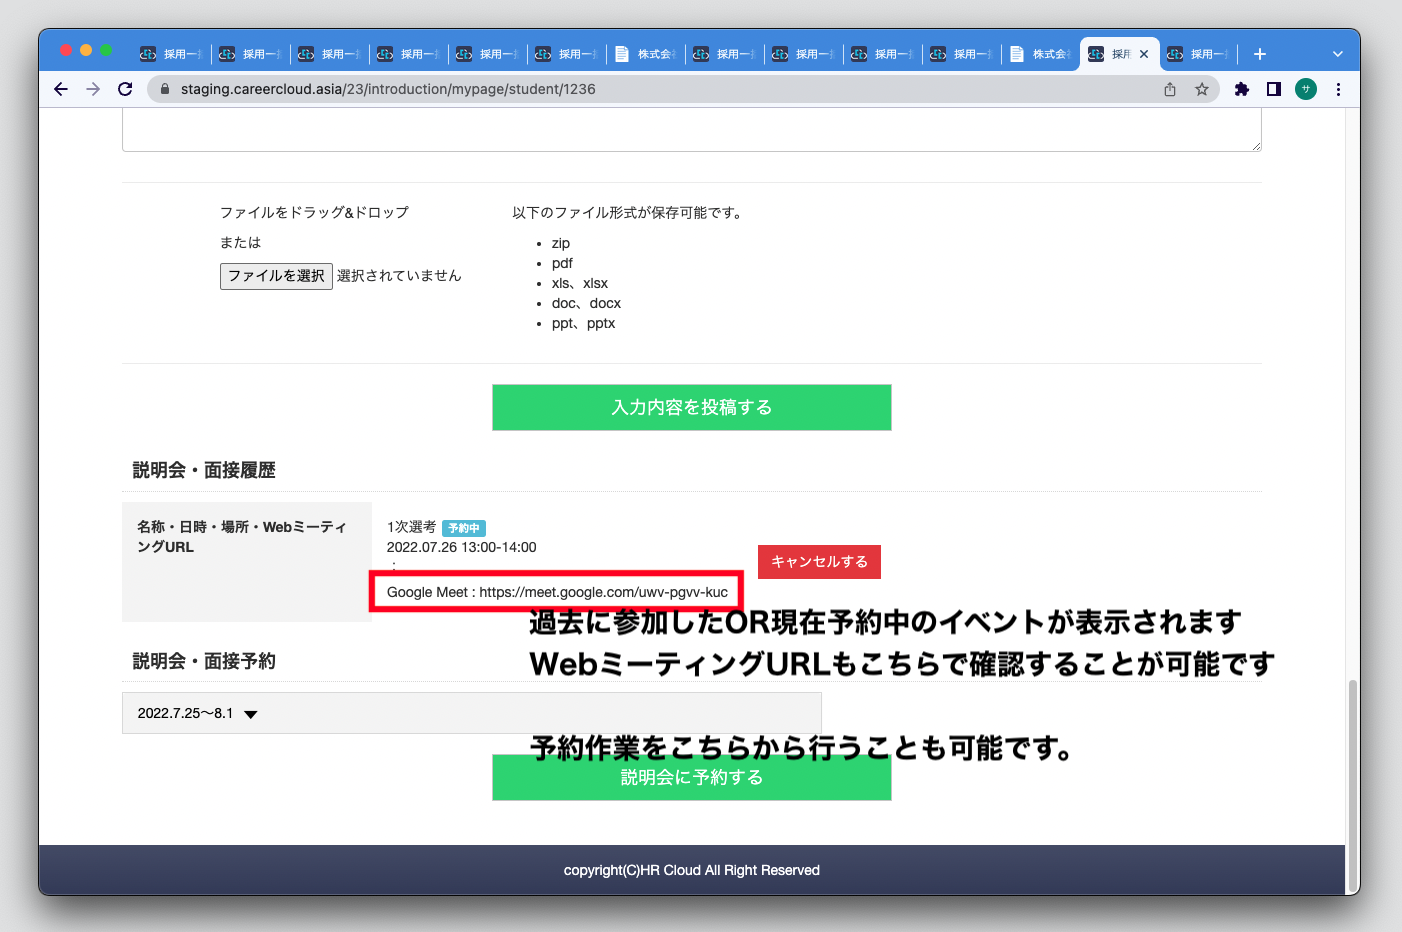Bookmark page with star icon
Viewport: 1402px width, 932px height.
1202,89
